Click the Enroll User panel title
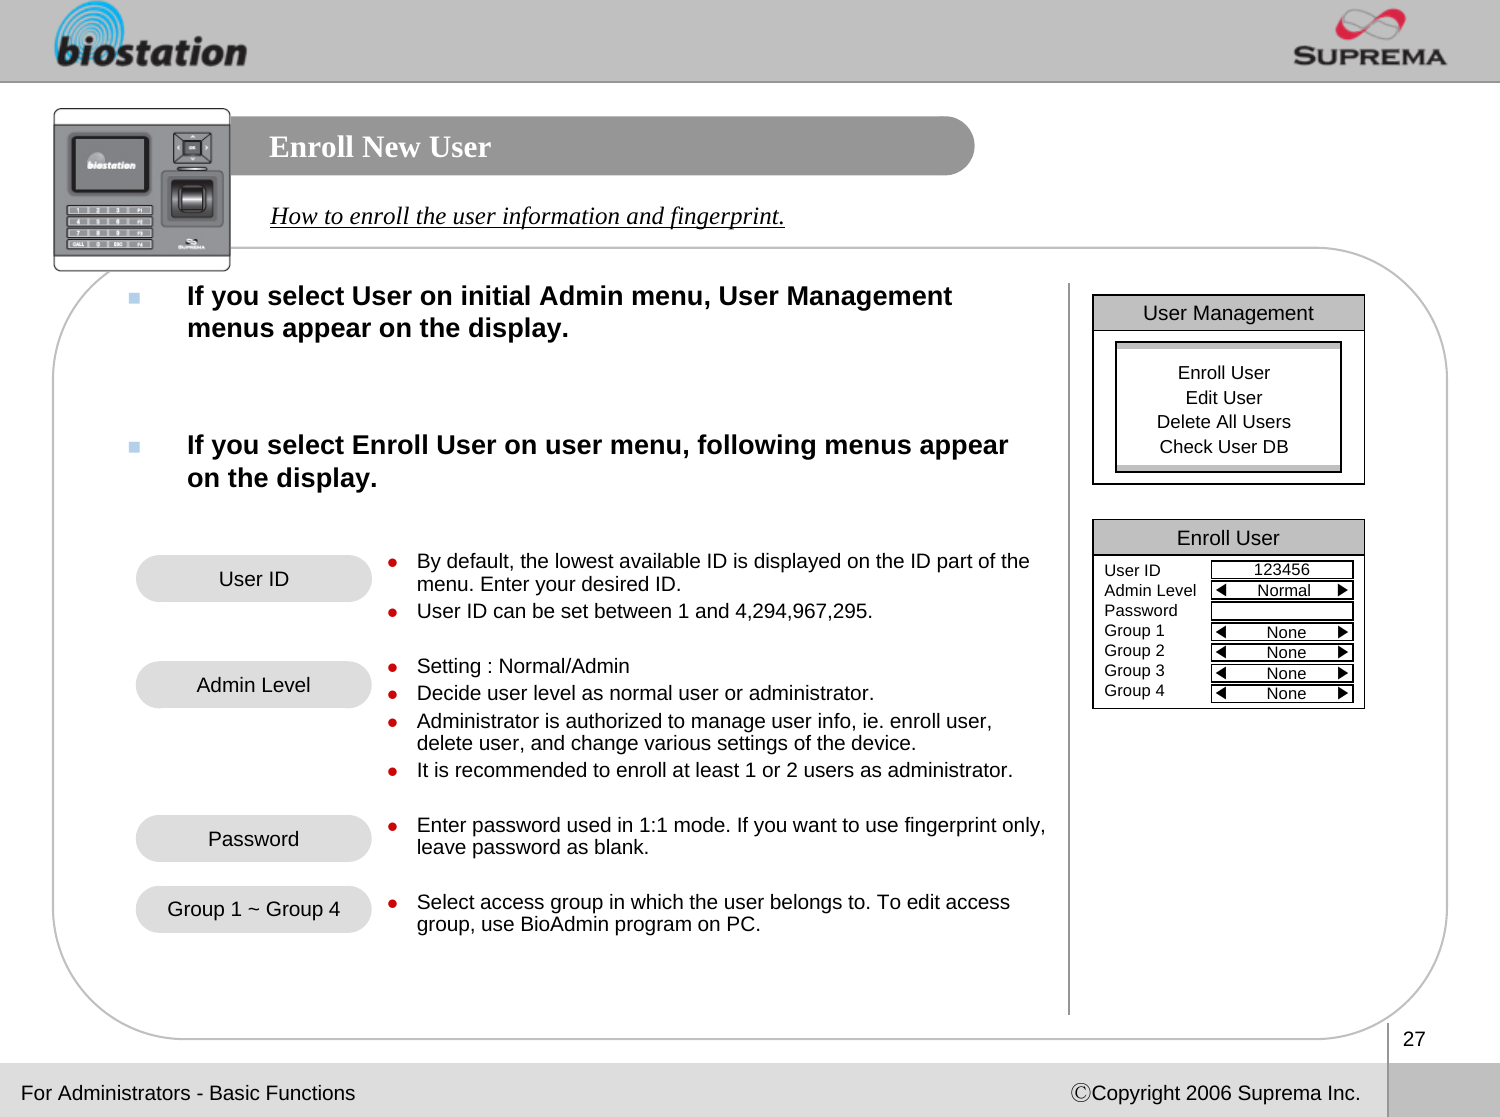The width and height of the screenshot is (1500, 1117). 1228,538
